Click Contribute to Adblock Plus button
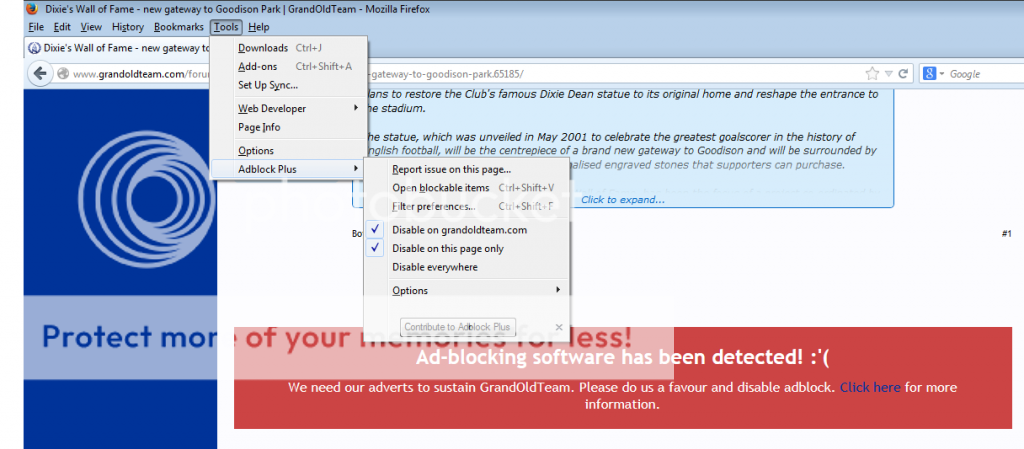The image size is (1024, 449). (458, 326)
